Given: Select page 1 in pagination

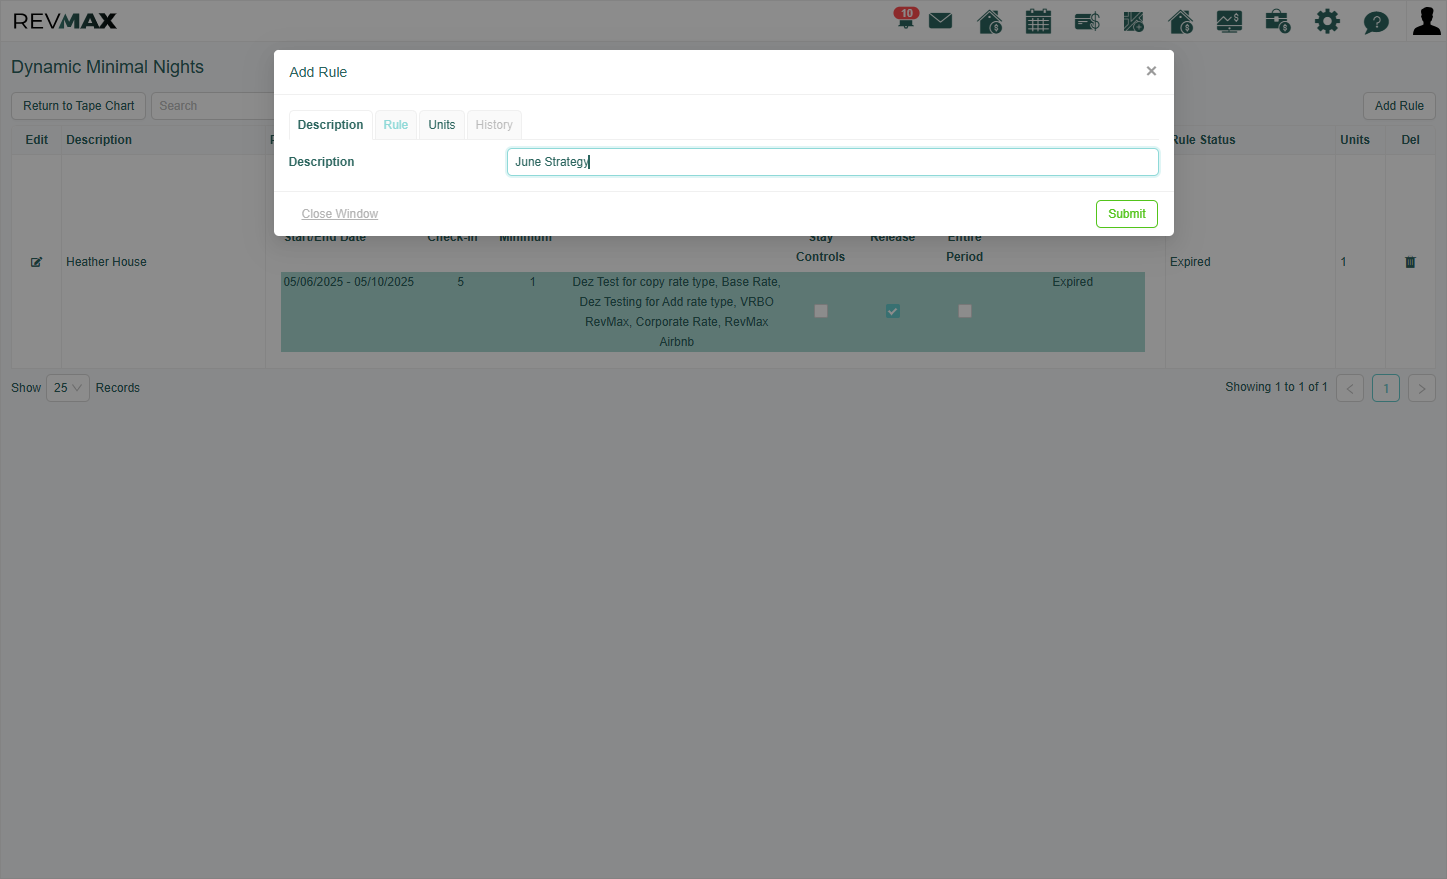Looking at the screenshot, I should [1386, 388].
